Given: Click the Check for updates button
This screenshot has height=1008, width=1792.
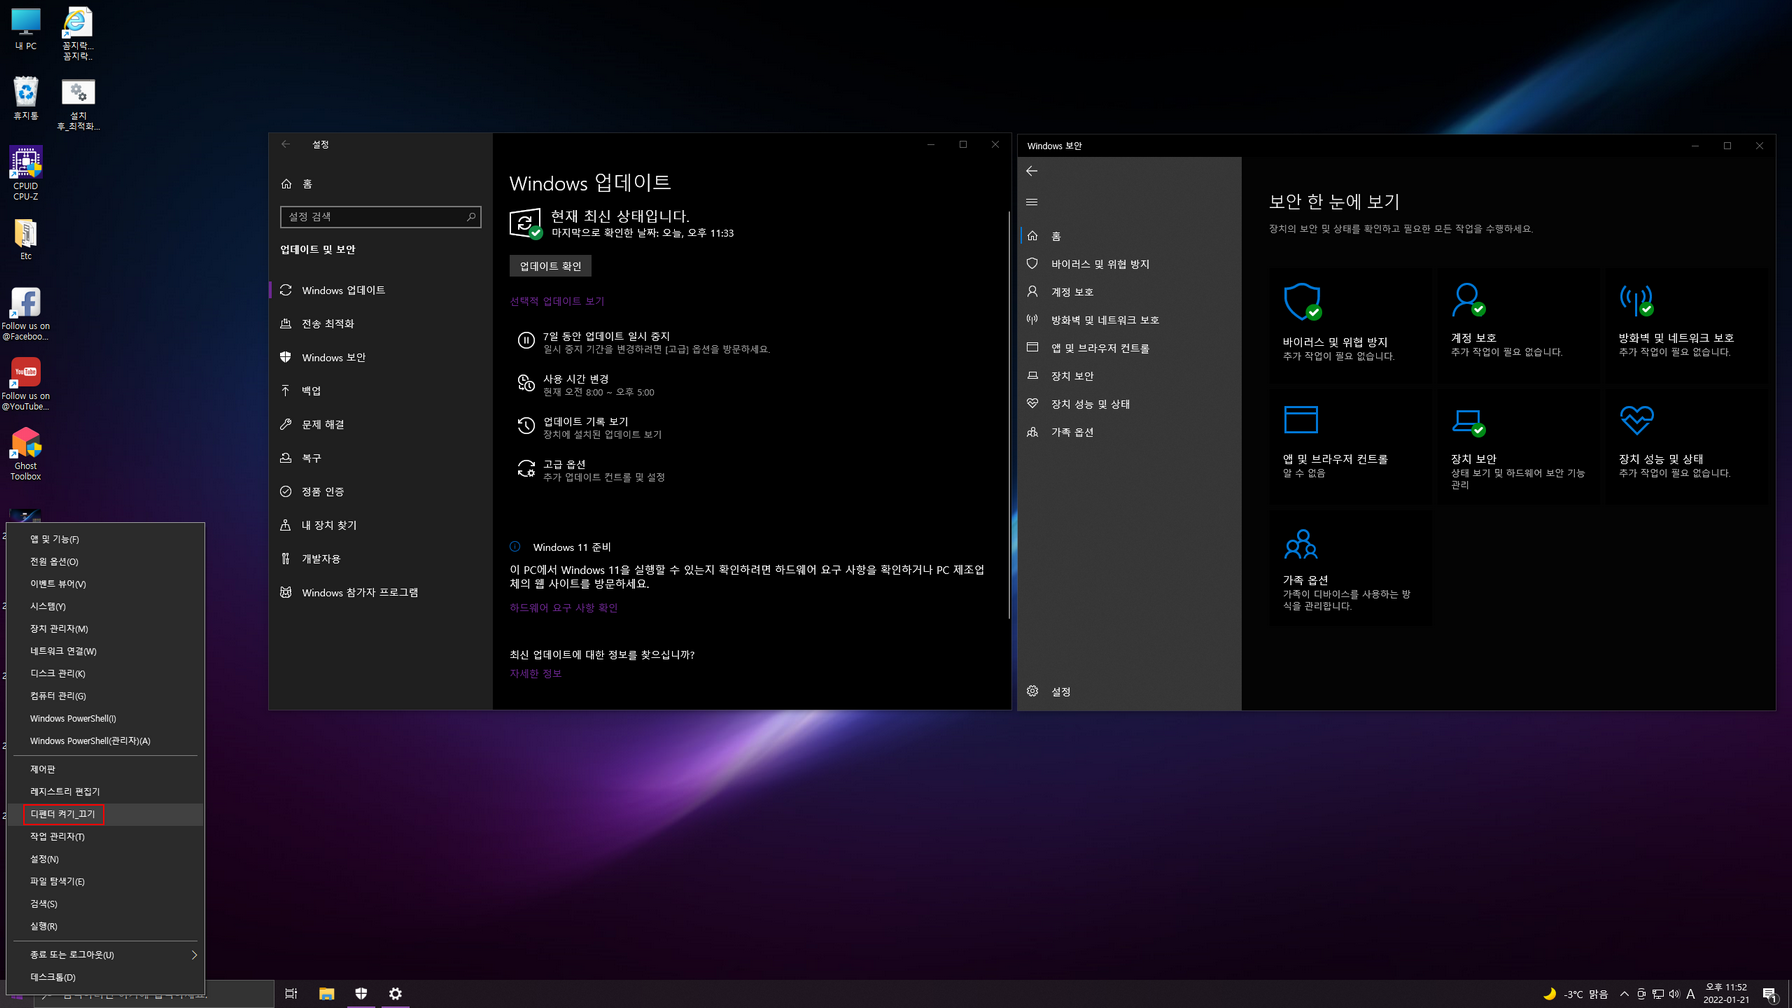Looking at the screenshot, I should tap(550, 266).
